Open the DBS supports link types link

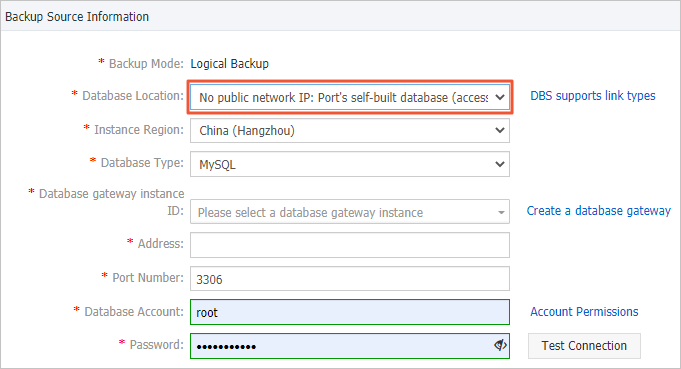593,96
